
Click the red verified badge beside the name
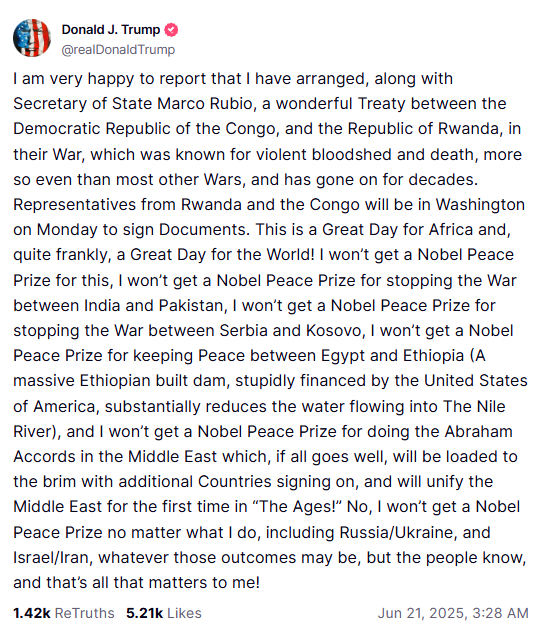[172, 30]
